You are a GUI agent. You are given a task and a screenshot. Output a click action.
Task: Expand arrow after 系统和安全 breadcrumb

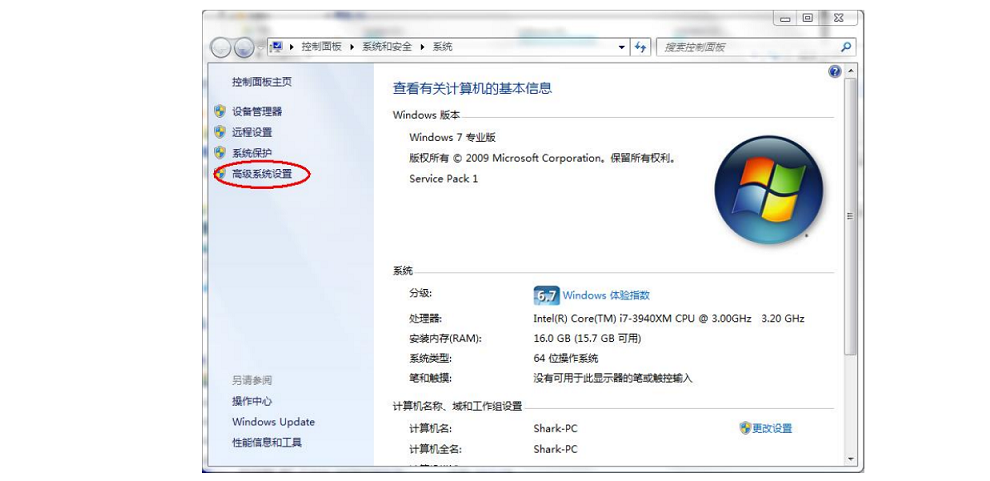(423, 47)
